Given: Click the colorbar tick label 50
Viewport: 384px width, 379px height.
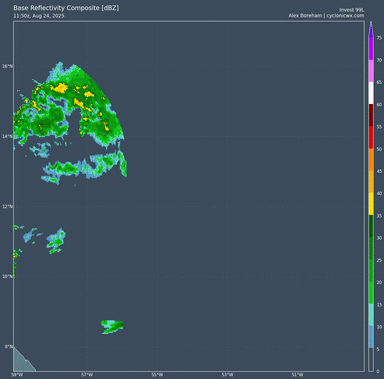Looking at the screenshot, I should click(x=379, y=149).
